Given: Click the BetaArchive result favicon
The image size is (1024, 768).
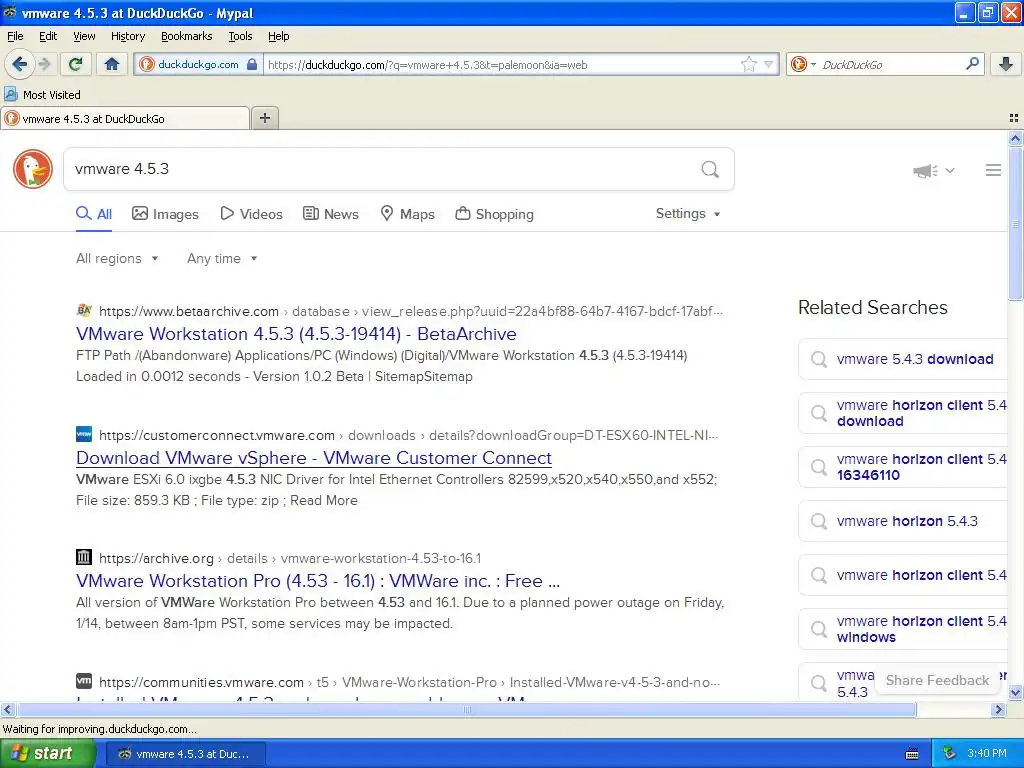Looking at the screenshot, I should coord(84,310).
